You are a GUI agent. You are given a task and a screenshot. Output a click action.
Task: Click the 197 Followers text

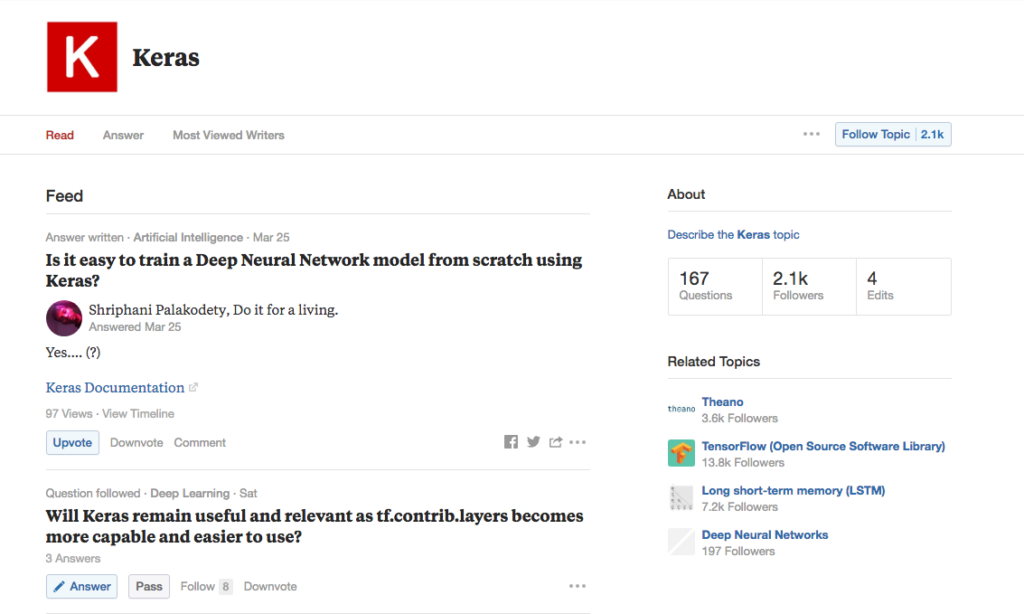pos(739,551)
